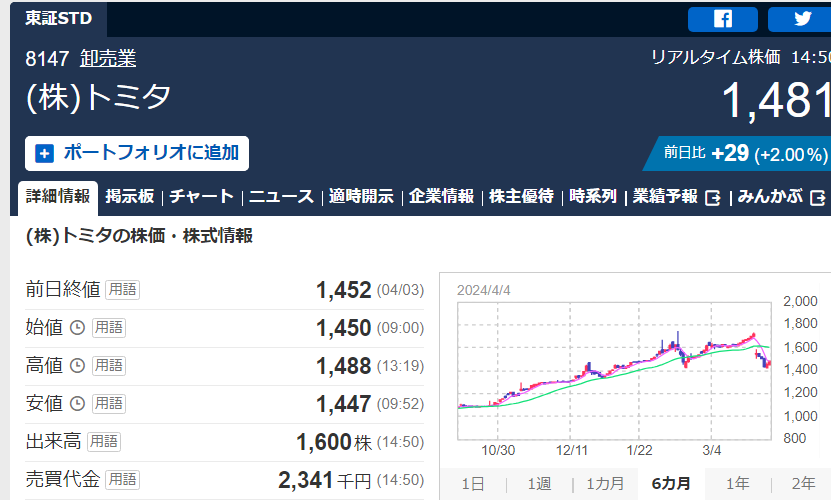Image resolution: width=831 pixels, height=500 pixels.
Task: Open 用語 glossary for 出来高
Action: tap(104, 442)
